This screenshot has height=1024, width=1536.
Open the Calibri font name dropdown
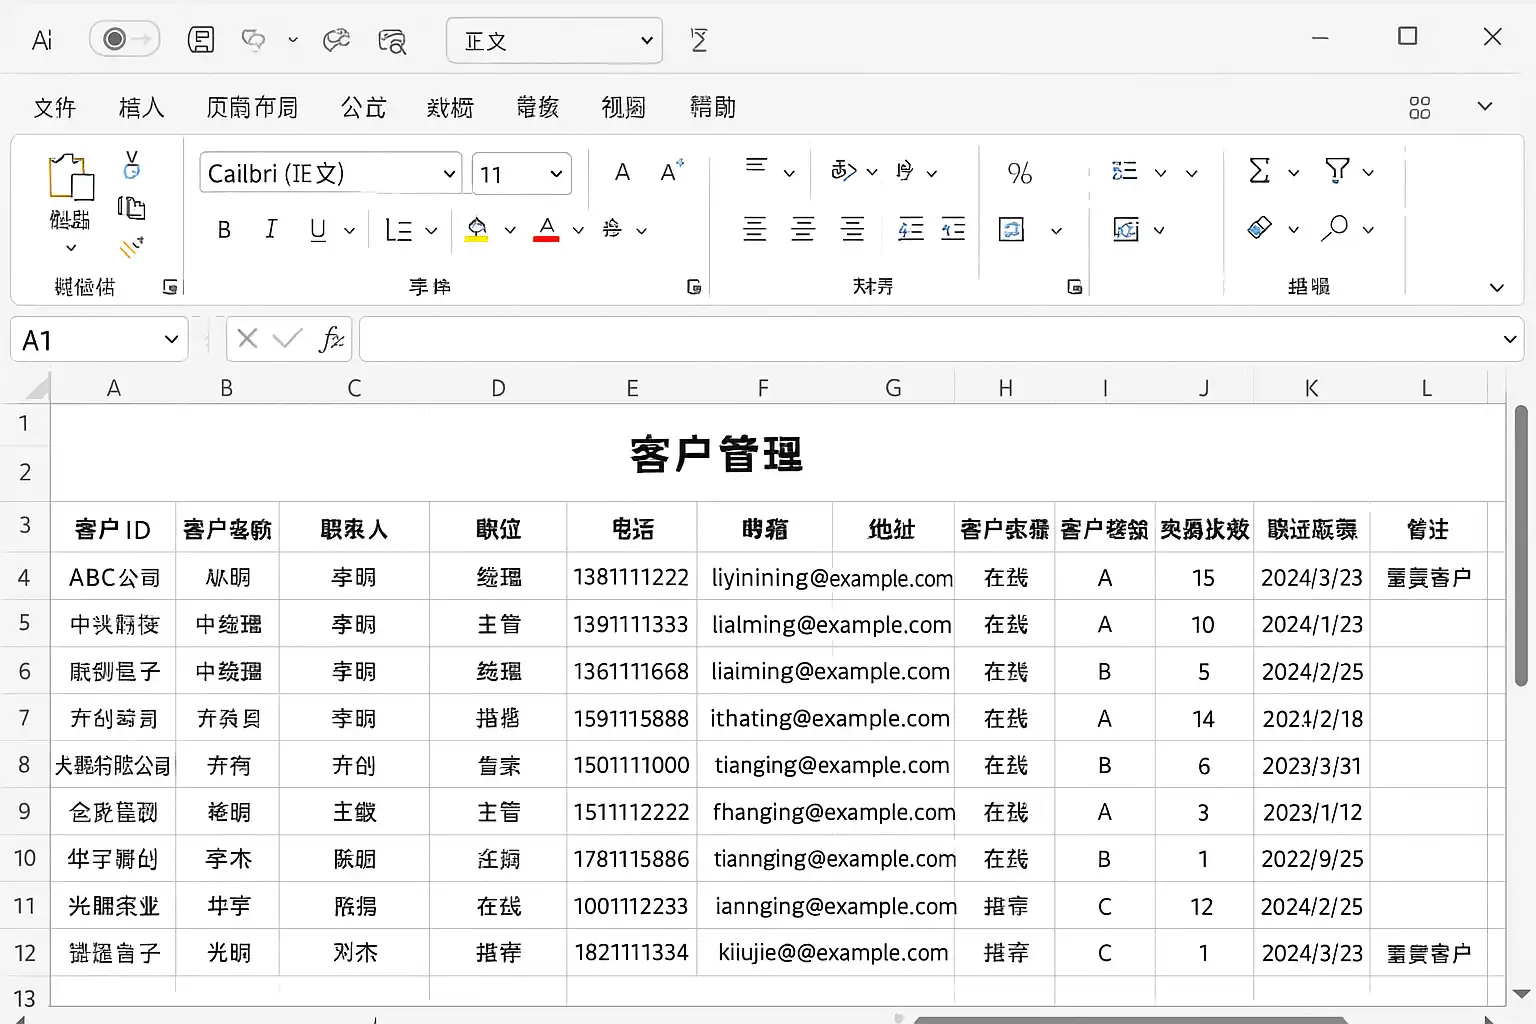click(449, 174)
